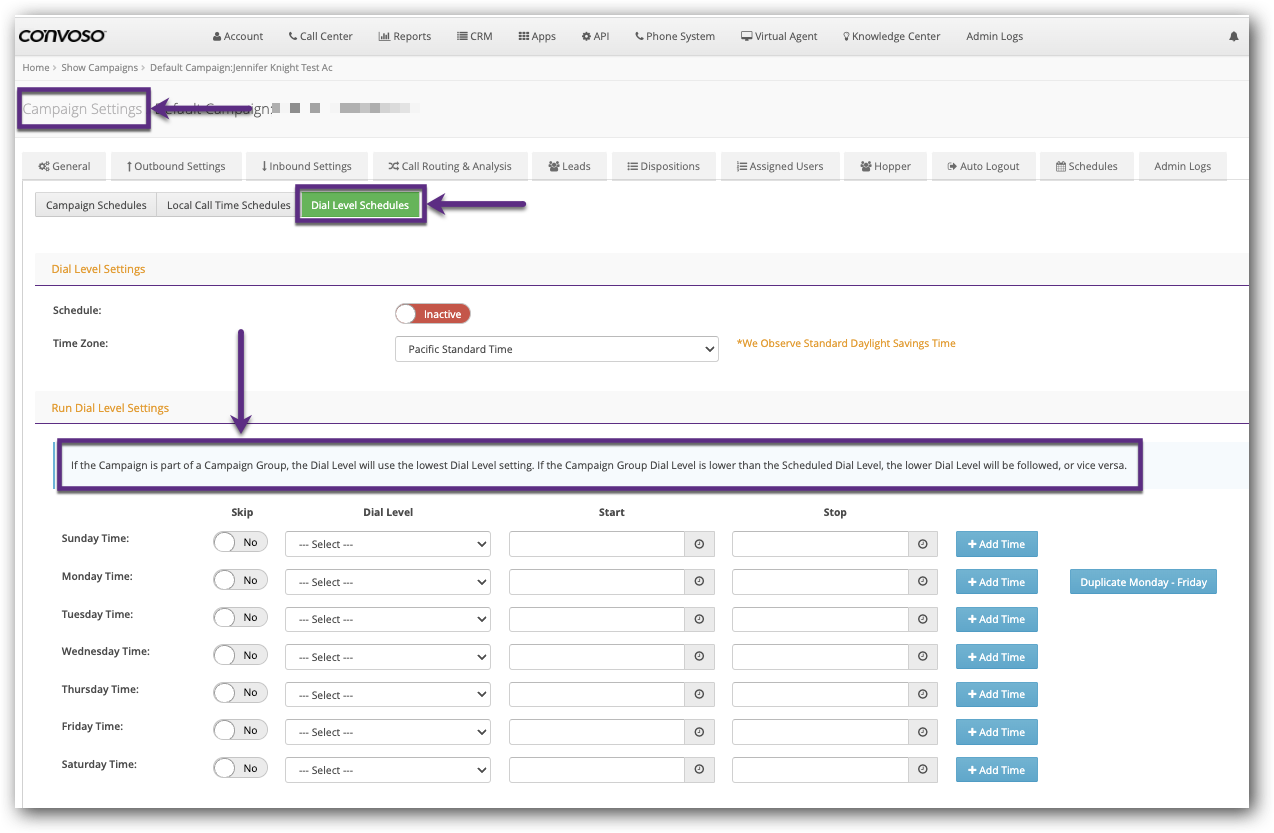Viewport: 1274px width, 833px height.
Task: Click clock icon beside Friday Stop field
Action: (922, 732)
